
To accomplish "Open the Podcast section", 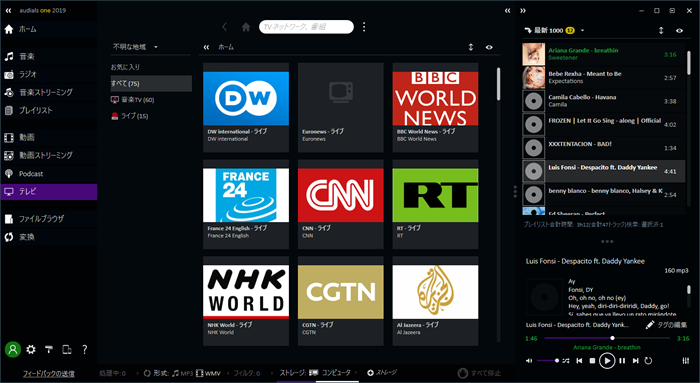I will pyautogui.click(x=48, y=174).
